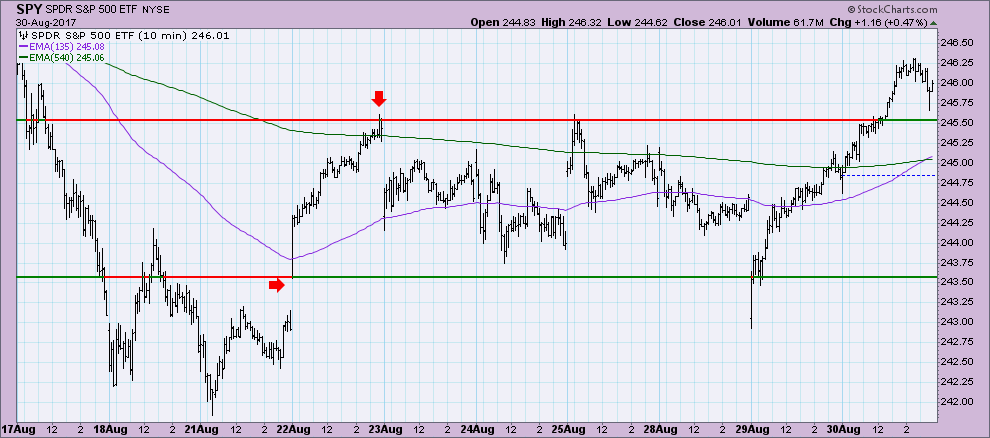The height and width of the screenshot is (438, 990).
Task: Click the 246.00 price axis label
Action: point(955,83)
